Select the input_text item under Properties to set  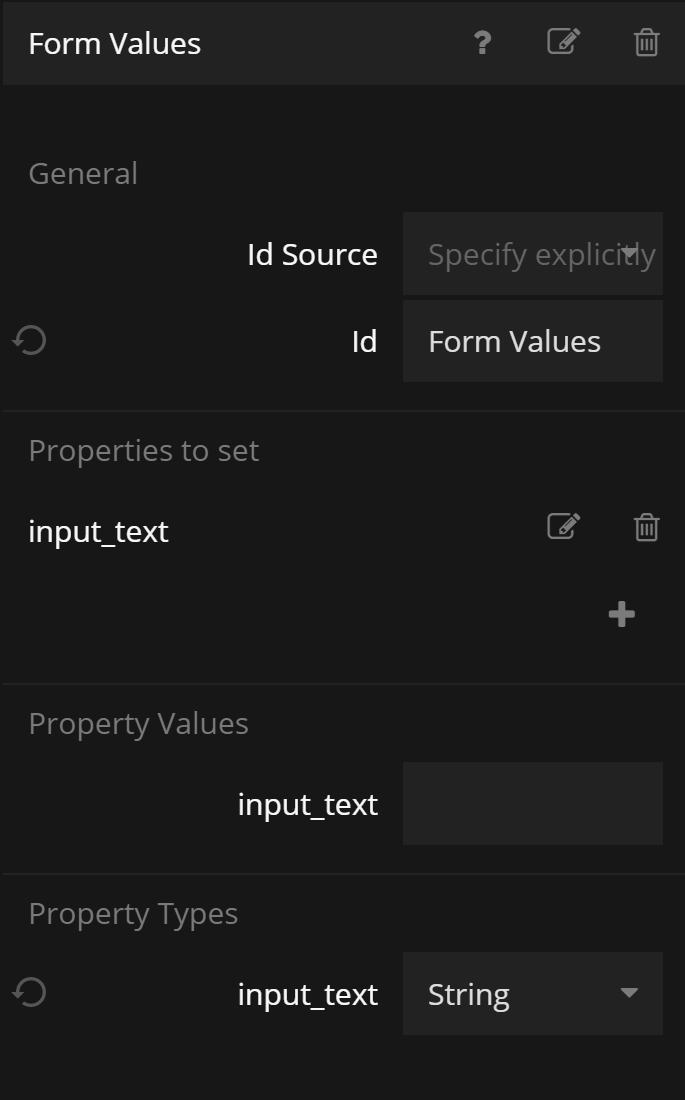[x=99, y=531]
